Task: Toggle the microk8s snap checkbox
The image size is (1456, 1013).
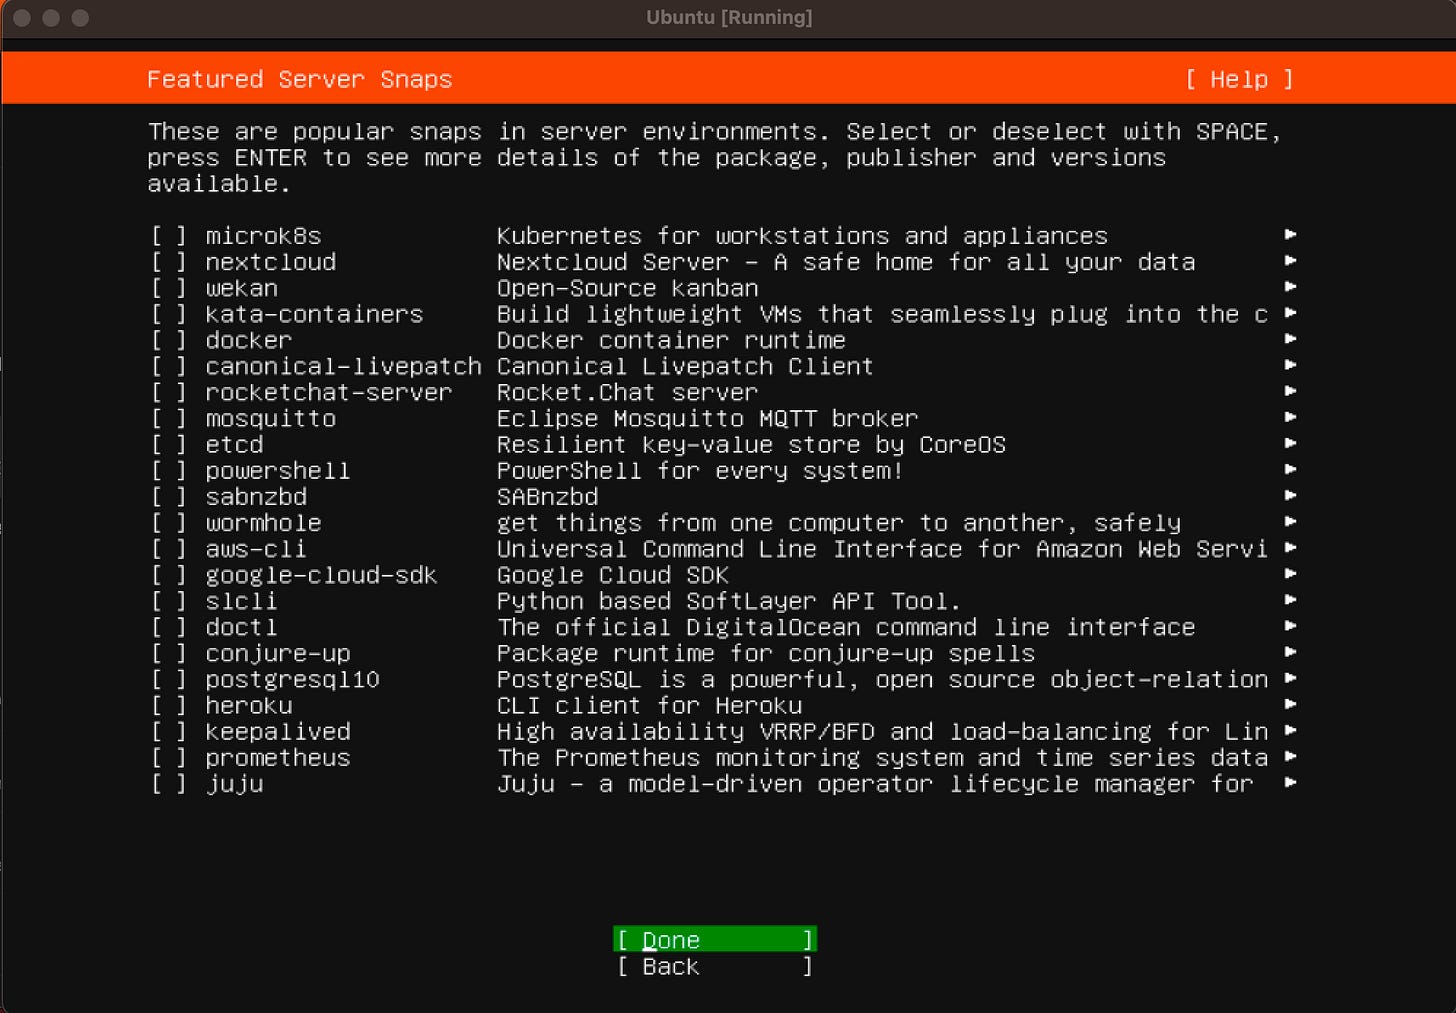Action: (169, 236)
